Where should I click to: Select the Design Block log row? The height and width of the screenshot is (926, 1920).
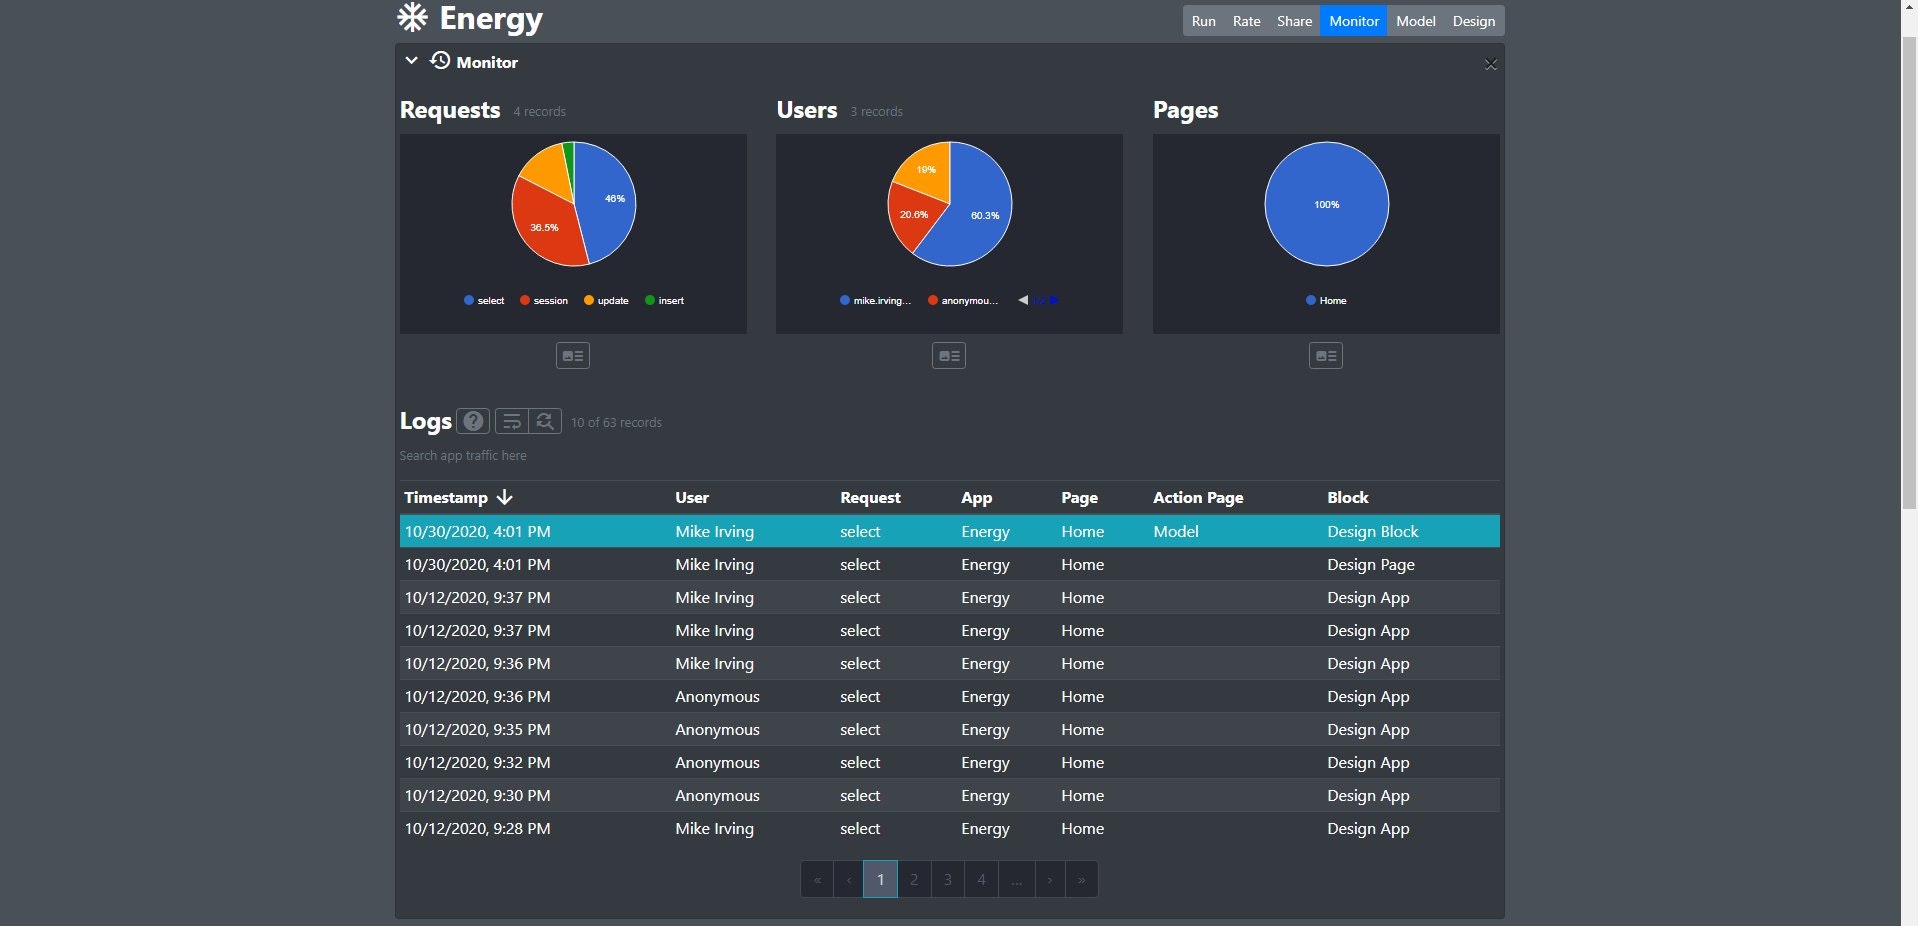[x=950, y=531]
